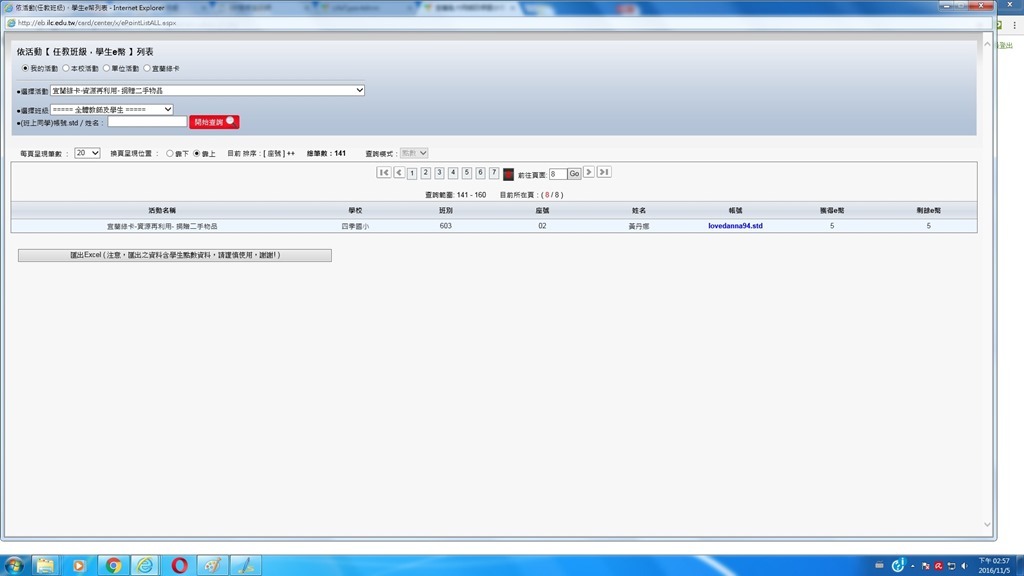Open results page 4
1024x576 pixels.
pos(453,173)
